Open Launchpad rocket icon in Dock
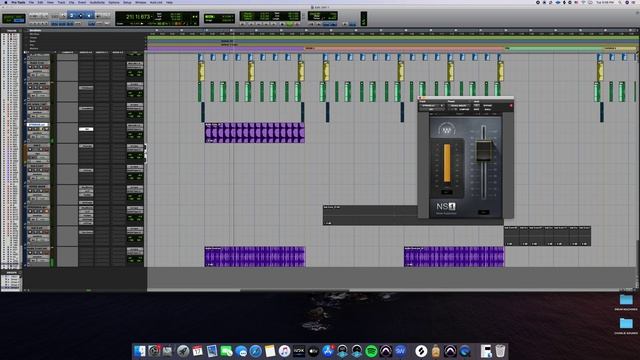 [x=183, y=351]
